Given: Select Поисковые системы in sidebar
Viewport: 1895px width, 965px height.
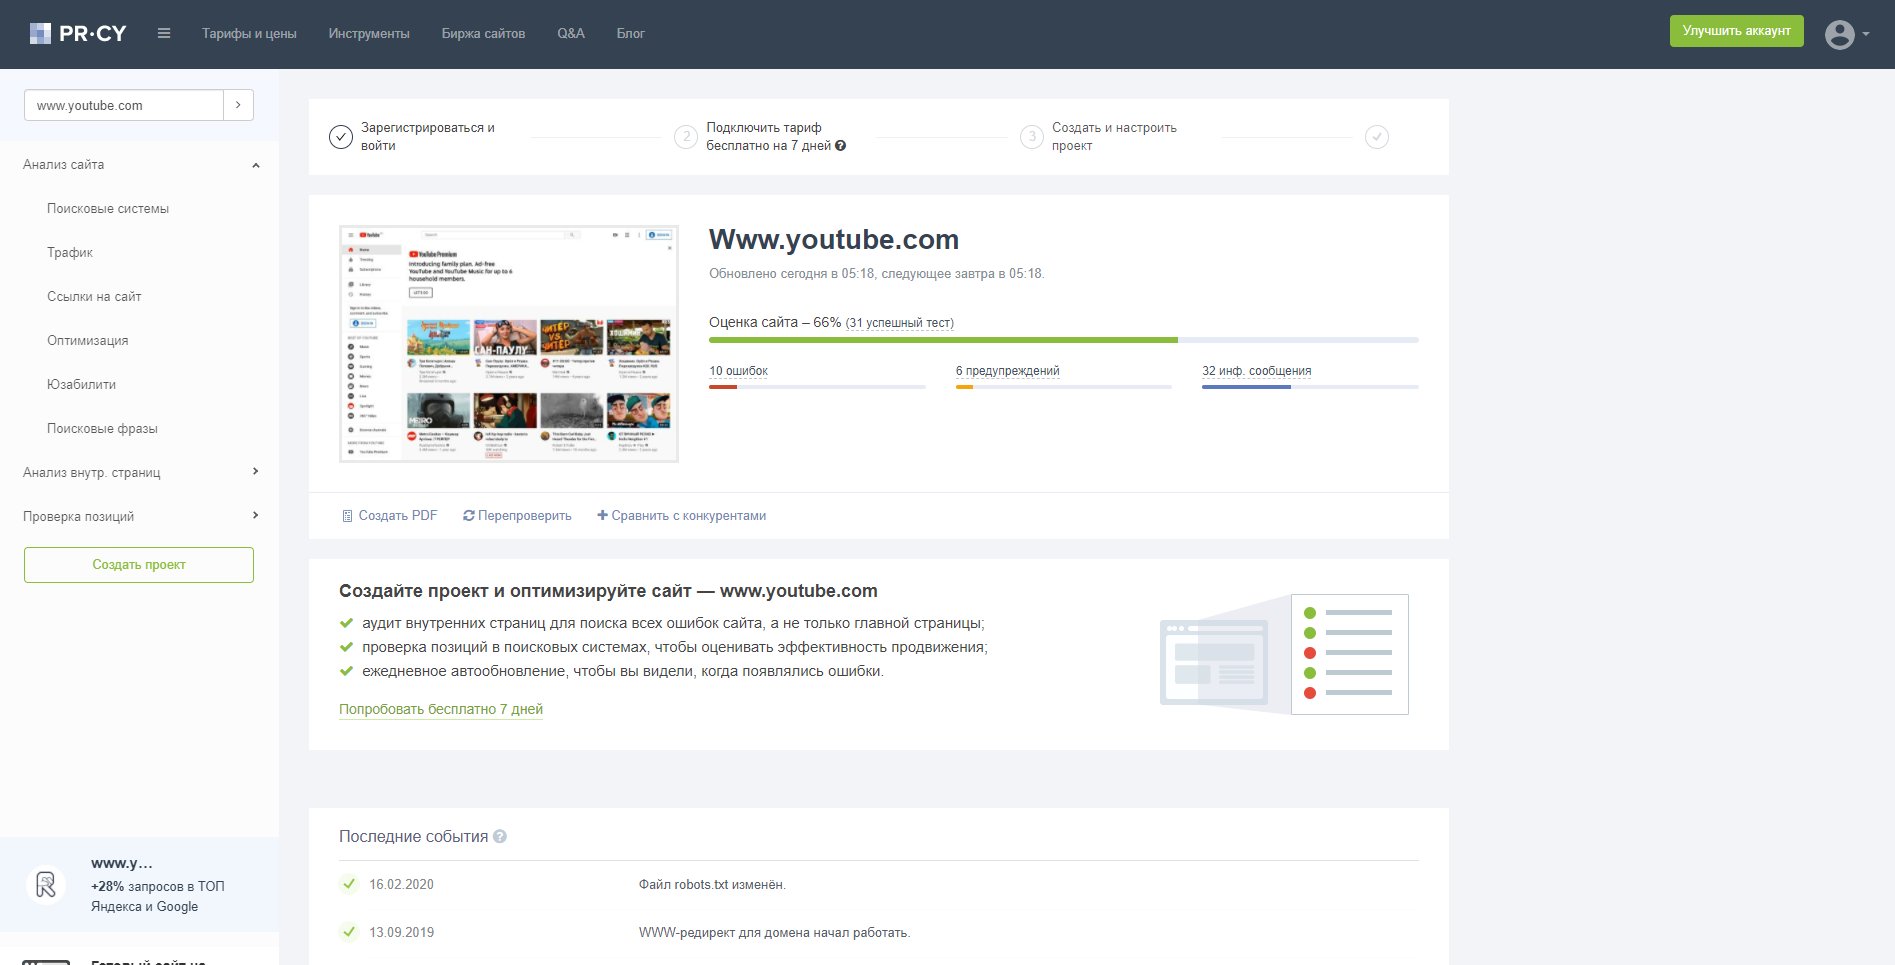Looking at the screenshot, I should click(108, 209).
